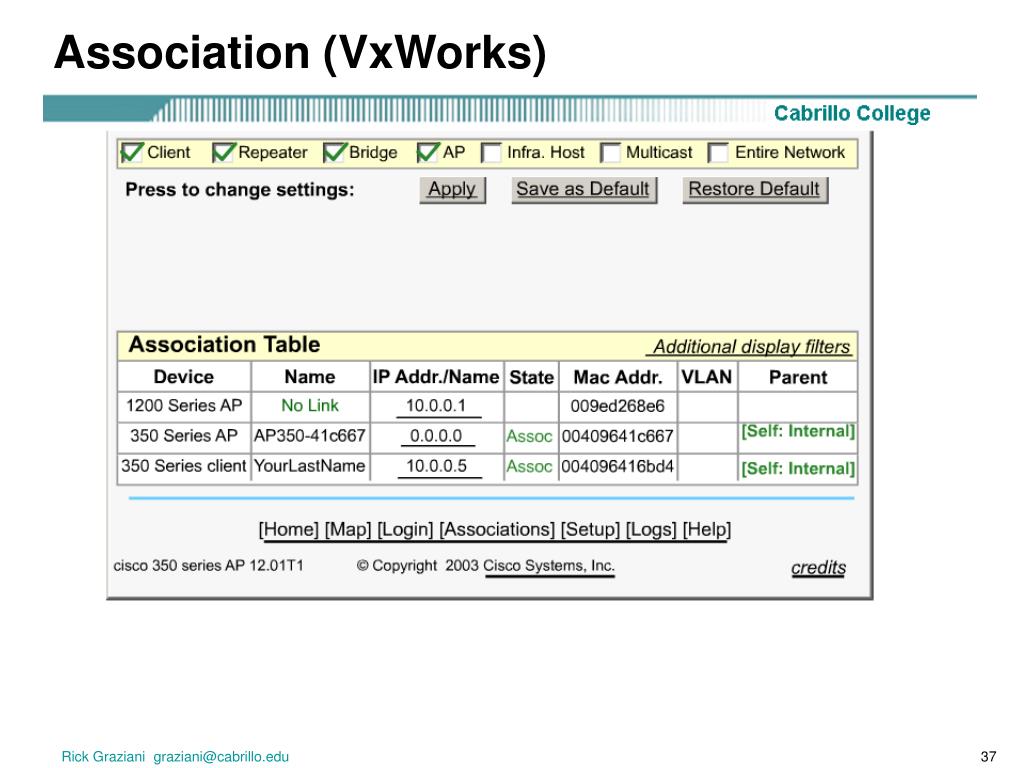Click Save as Default button

[584, 190]
